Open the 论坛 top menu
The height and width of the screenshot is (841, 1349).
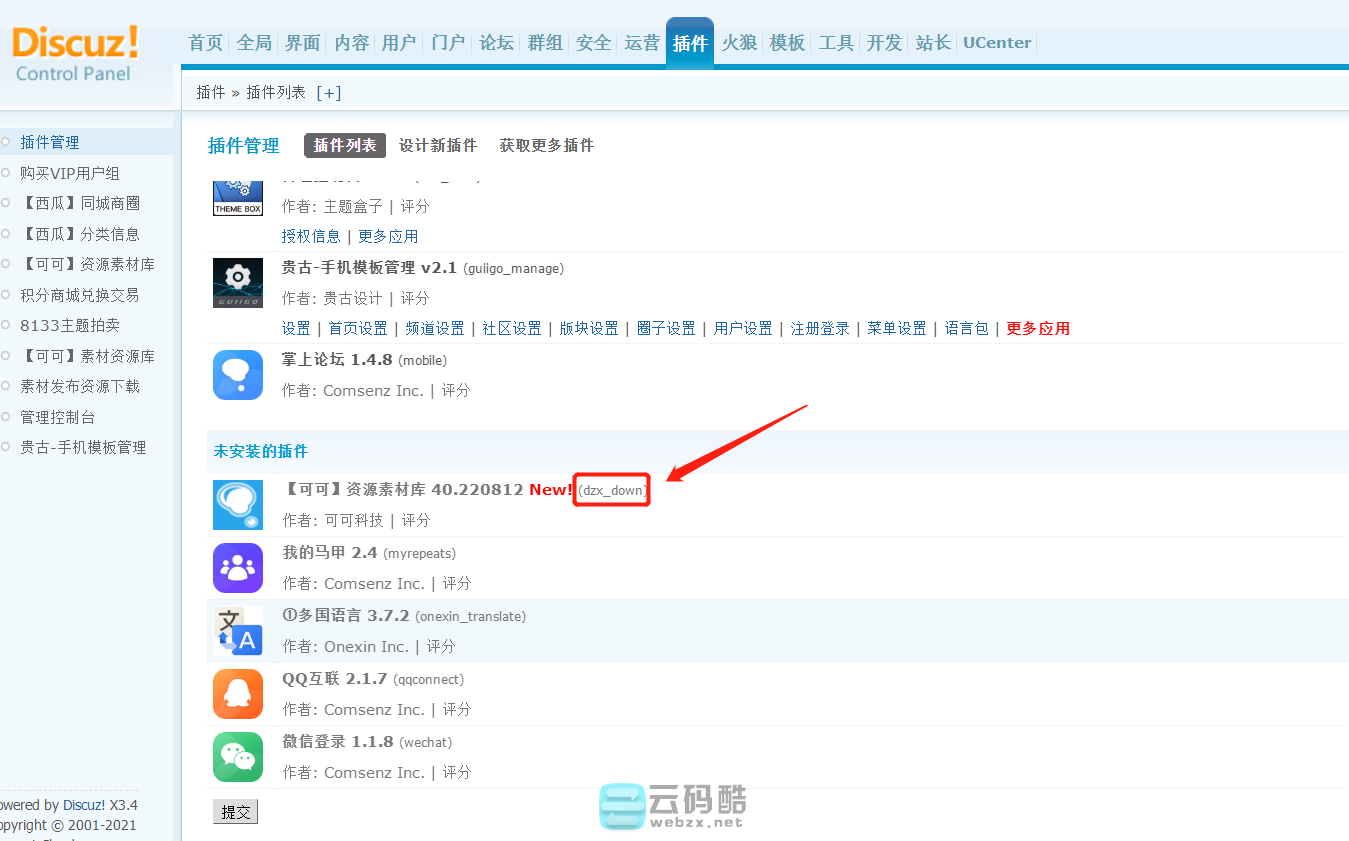[x=496, y=43]
